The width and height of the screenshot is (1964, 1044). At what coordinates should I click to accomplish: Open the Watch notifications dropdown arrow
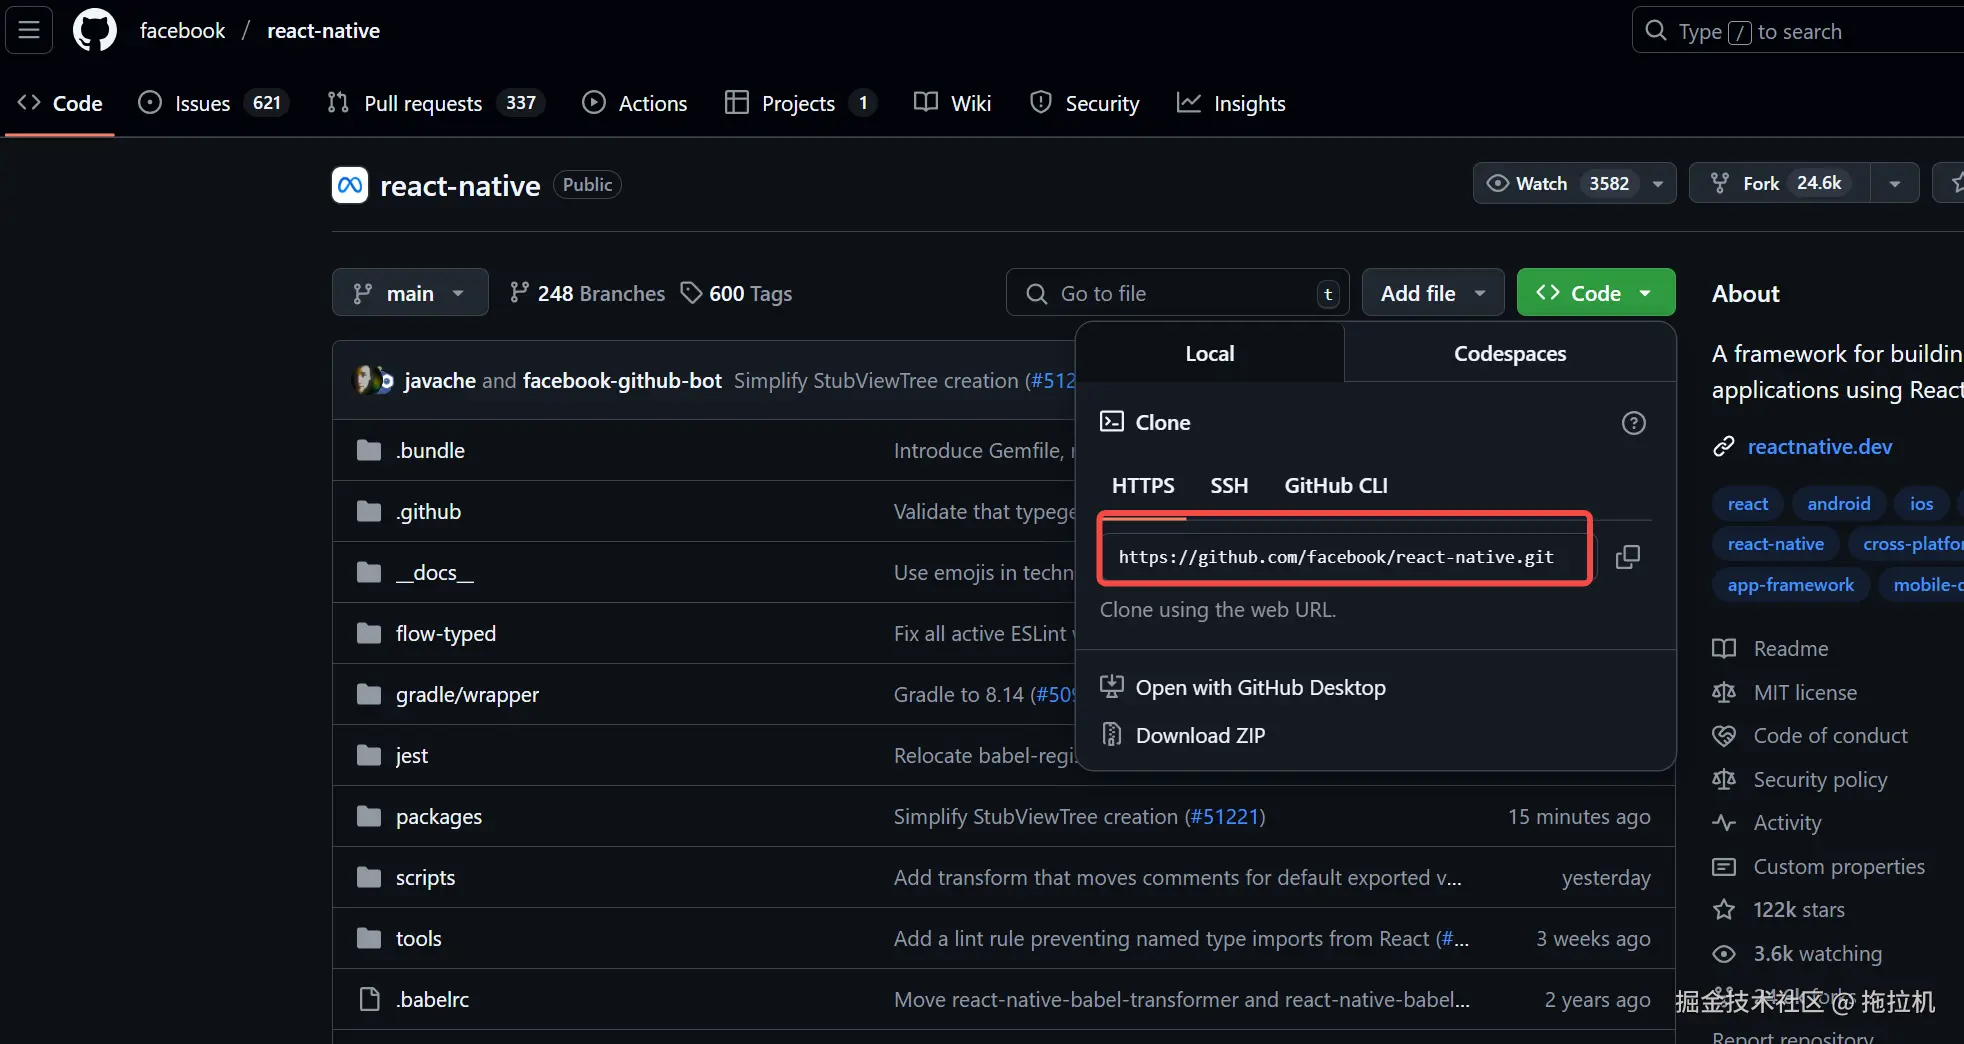coord(1658,184)
